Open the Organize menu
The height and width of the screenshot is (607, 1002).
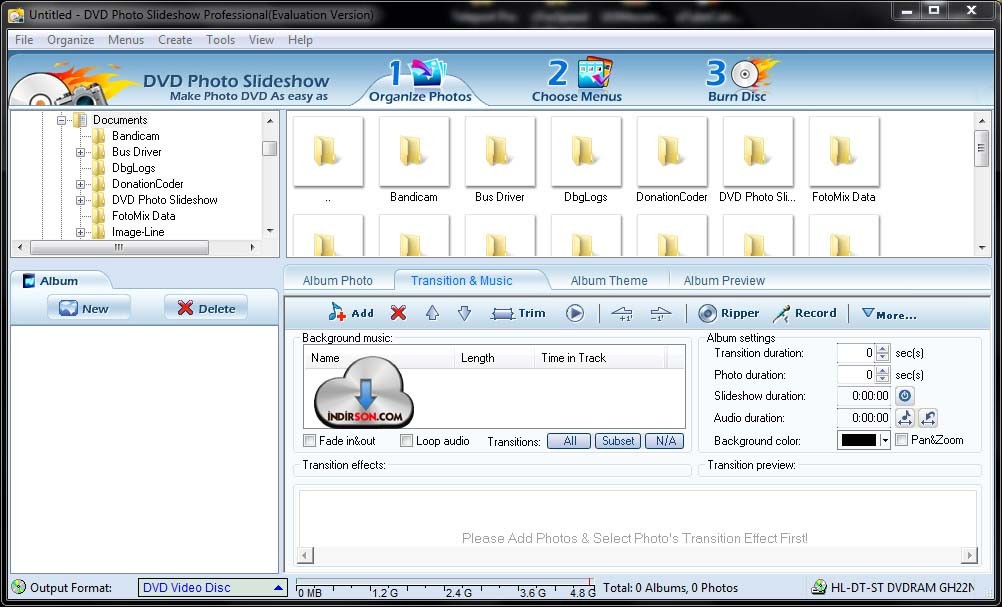click(70, 40)
